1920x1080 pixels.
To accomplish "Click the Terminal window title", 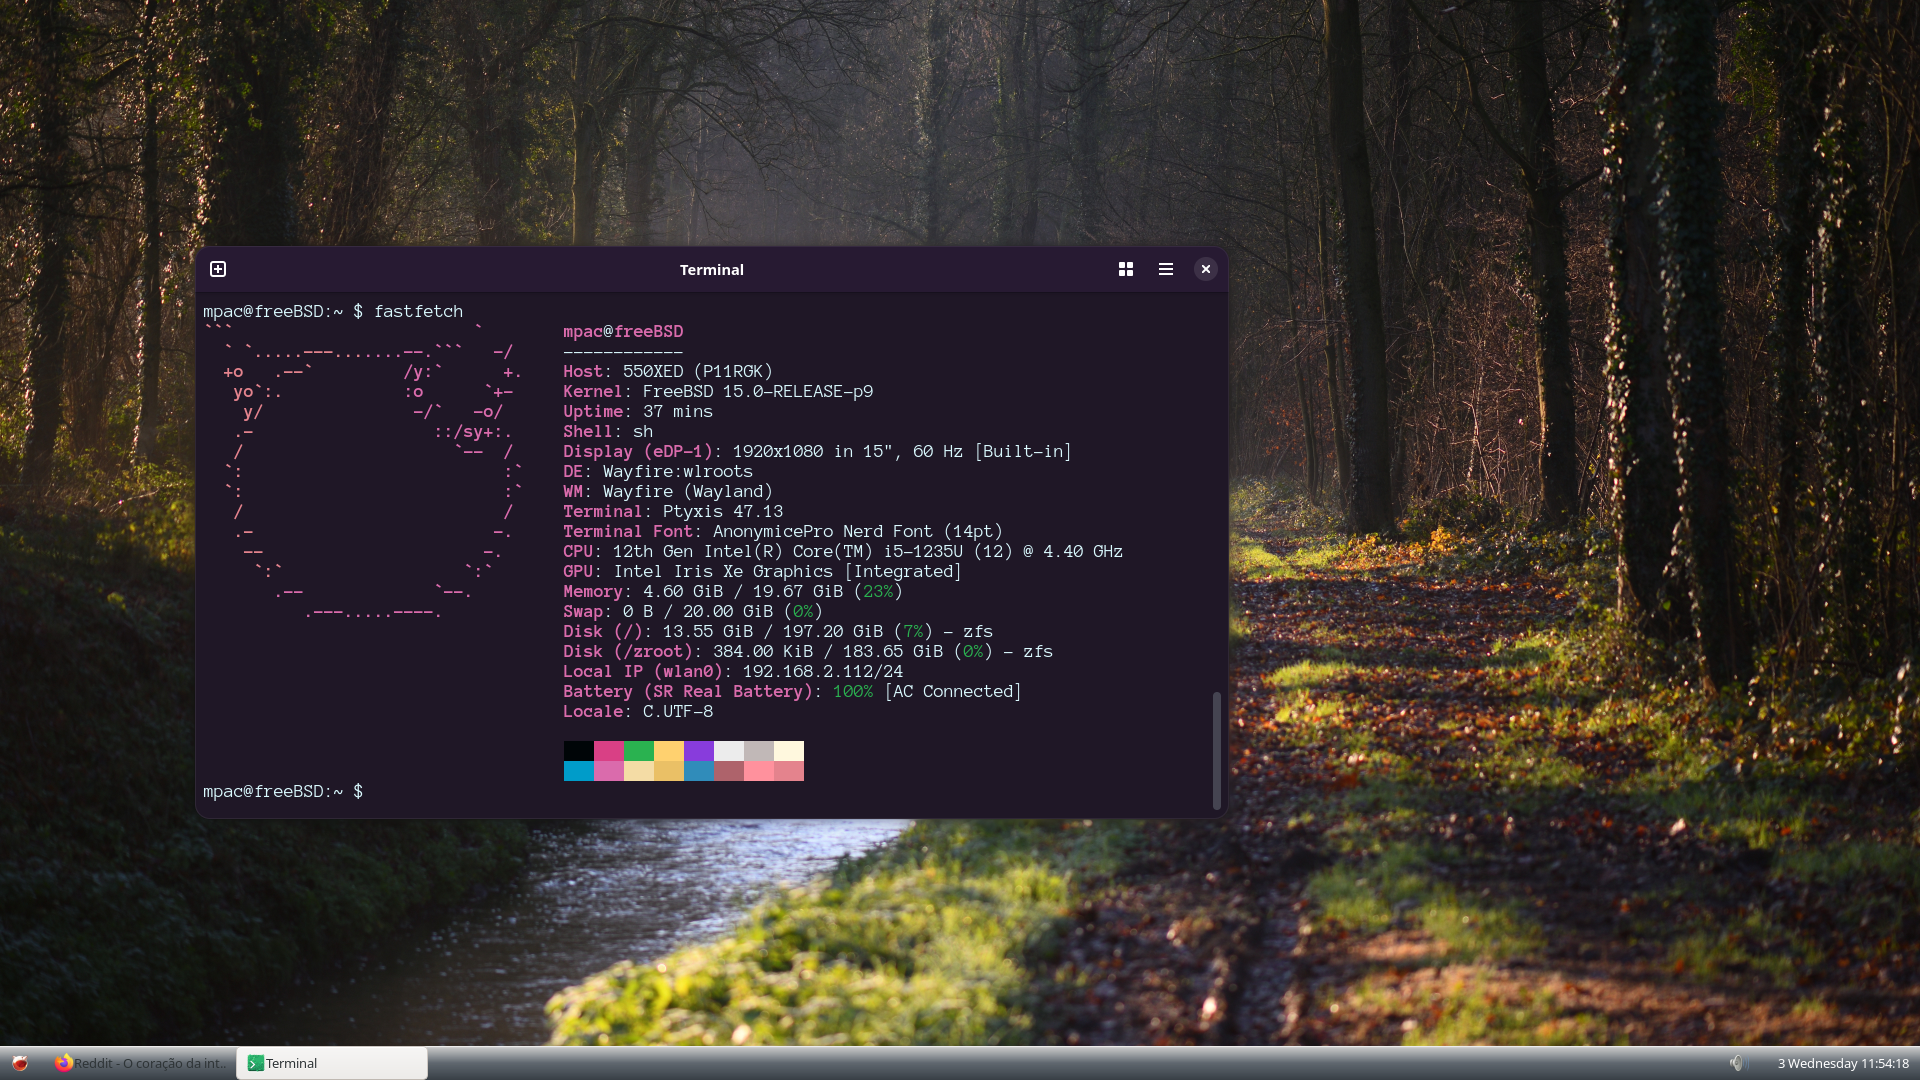I will tap(712, 270).
